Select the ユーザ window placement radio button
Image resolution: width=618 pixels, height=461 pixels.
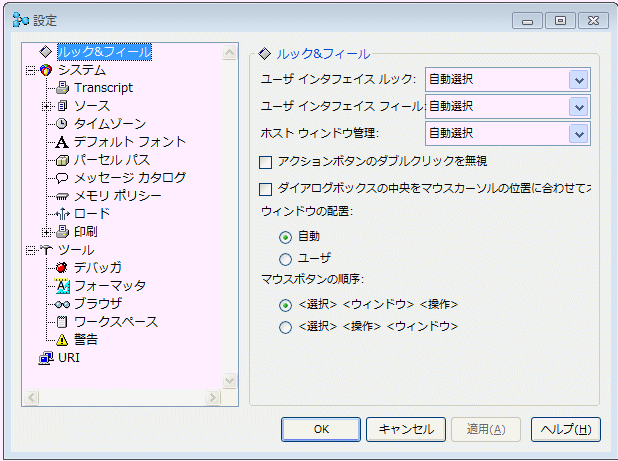(x=286, y=258)
